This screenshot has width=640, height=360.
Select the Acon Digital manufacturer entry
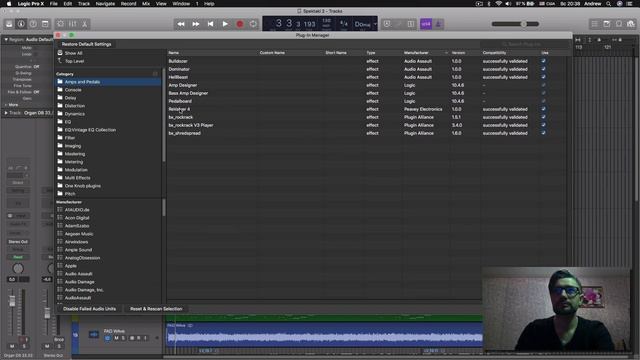point(77,218)
